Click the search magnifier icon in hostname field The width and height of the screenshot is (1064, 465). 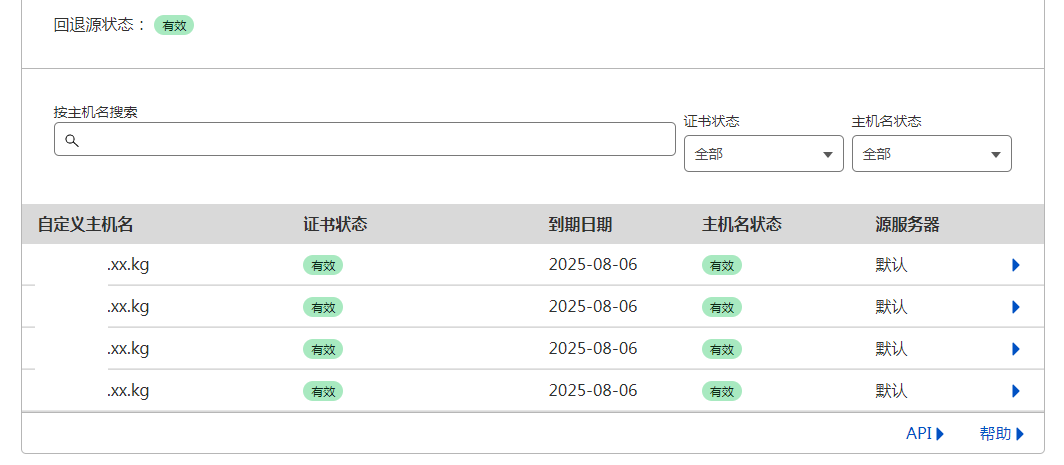72,141
